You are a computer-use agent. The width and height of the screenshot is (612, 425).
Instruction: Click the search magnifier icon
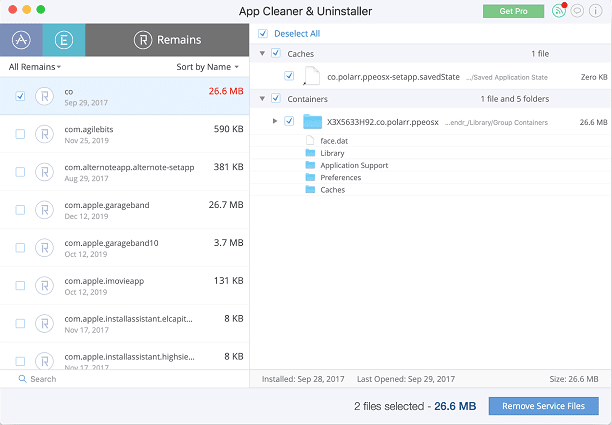pos(23,379)
